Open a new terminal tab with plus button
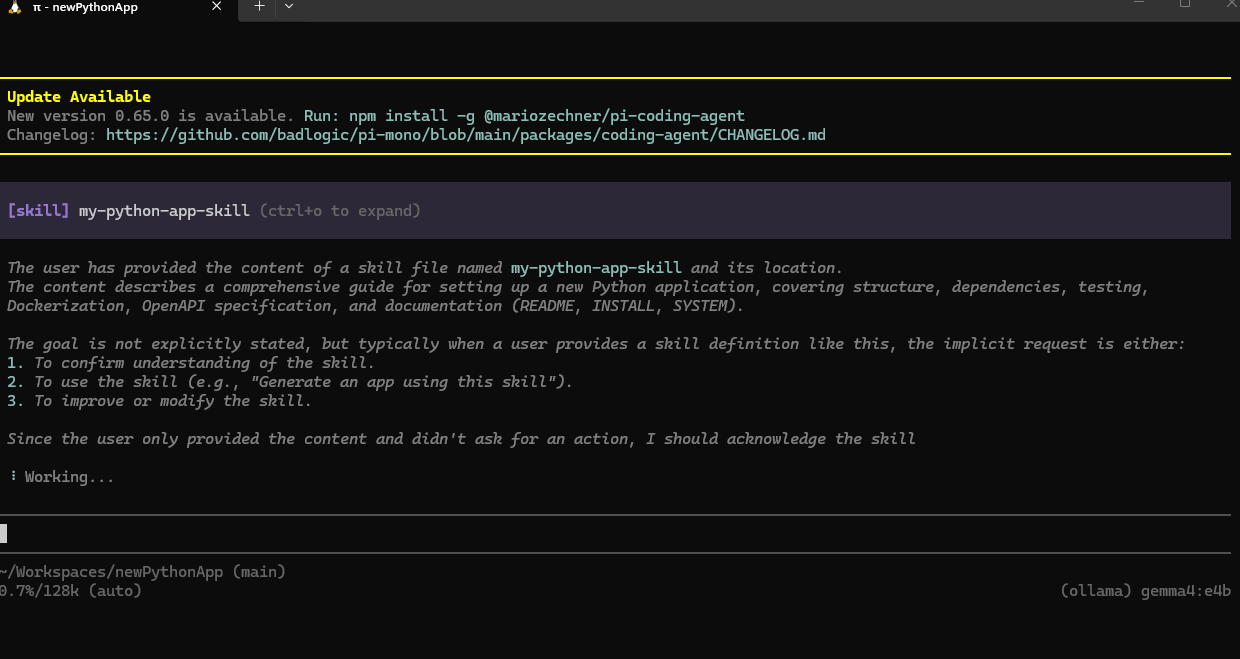This screenshot has height=659, width=1240. [259, 6]
